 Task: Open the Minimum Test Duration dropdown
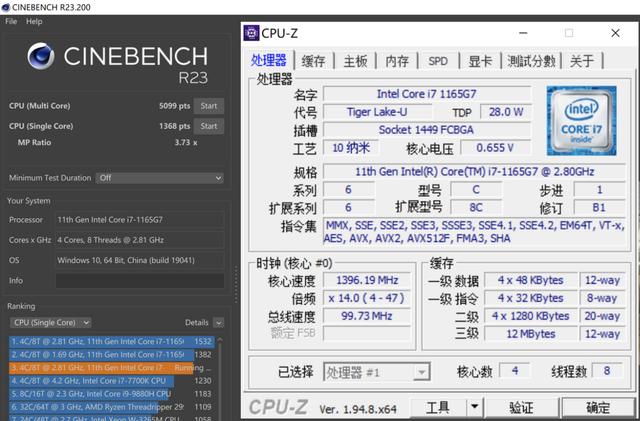160,178
